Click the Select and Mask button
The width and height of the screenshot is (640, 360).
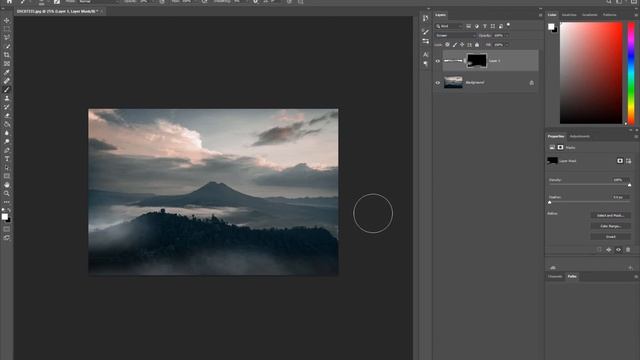610,216
